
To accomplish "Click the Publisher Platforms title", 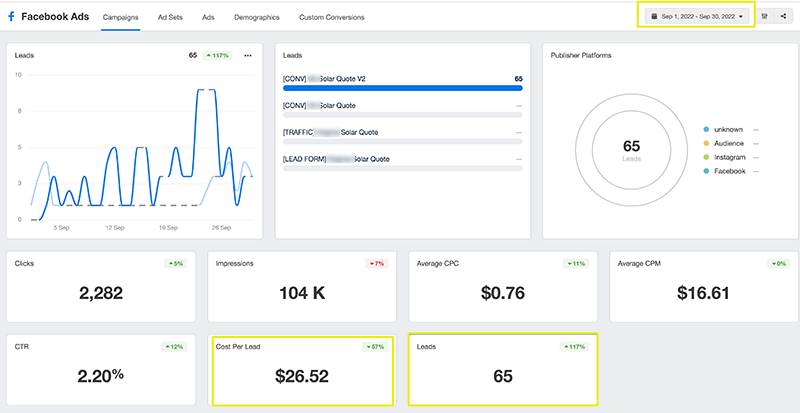I will coord(581,55).
